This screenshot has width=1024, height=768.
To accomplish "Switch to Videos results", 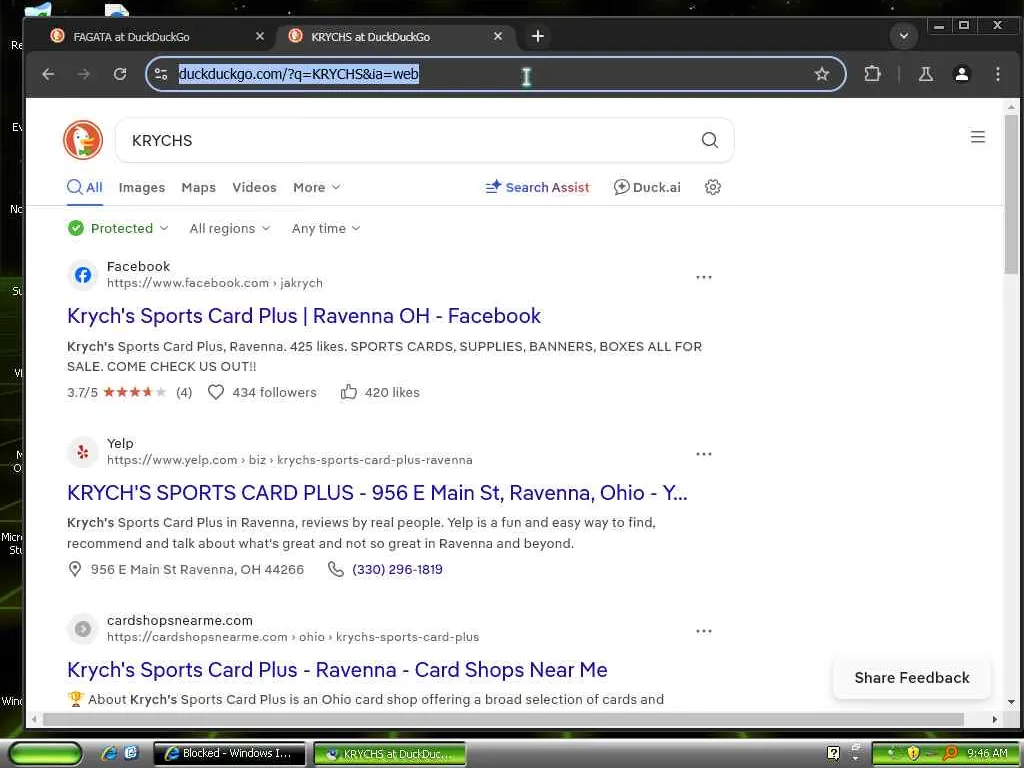I will (254, 187).
